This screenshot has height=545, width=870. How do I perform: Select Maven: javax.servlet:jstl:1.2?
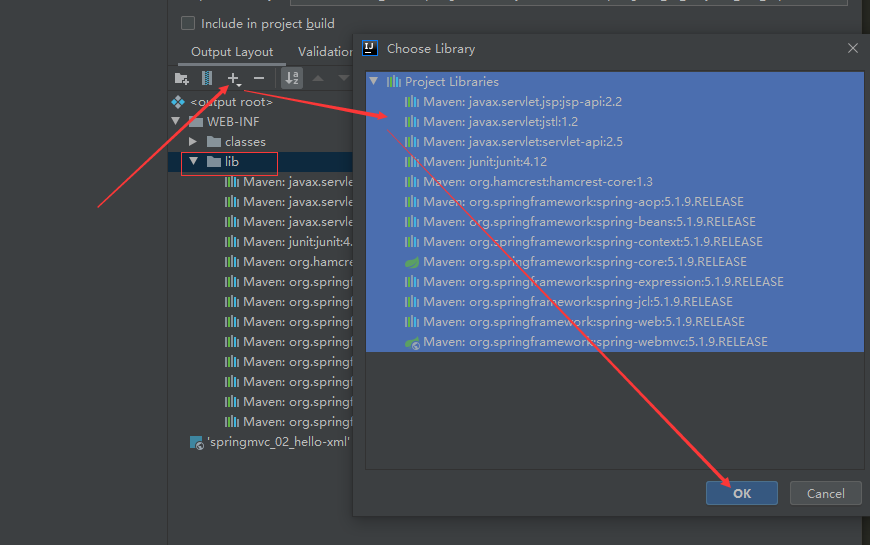(x=500, y=122)
